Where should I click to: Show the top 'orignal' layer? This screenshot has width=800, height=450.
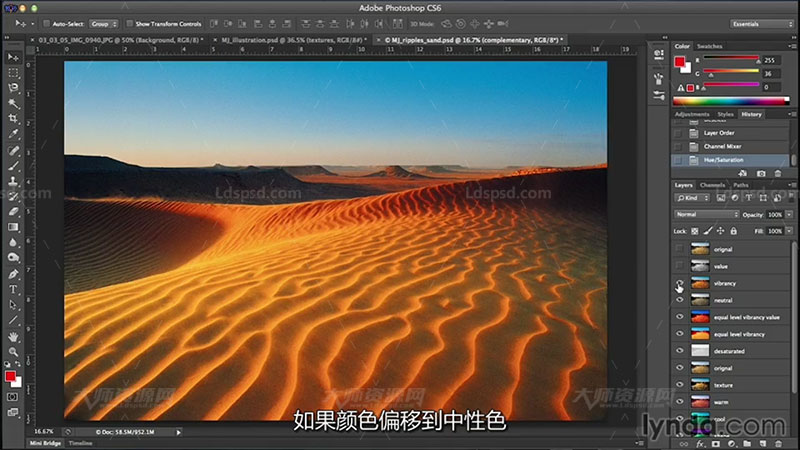click(x=679, y=249)
